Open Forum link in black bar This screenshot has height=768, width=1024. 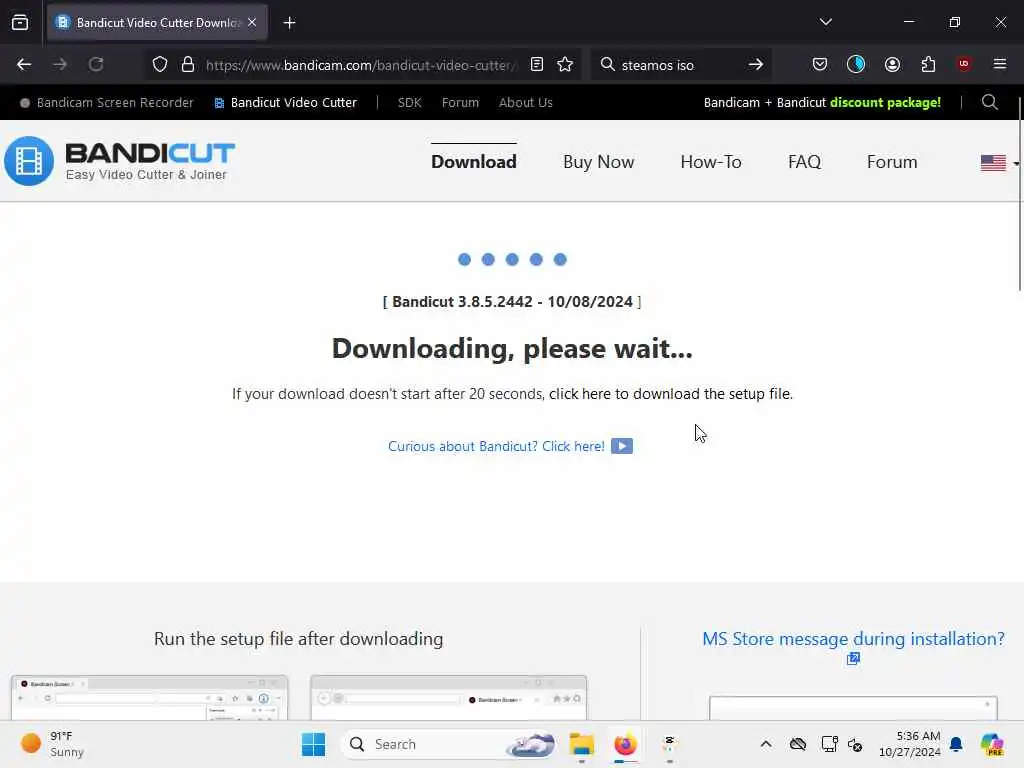coord(460,103)
